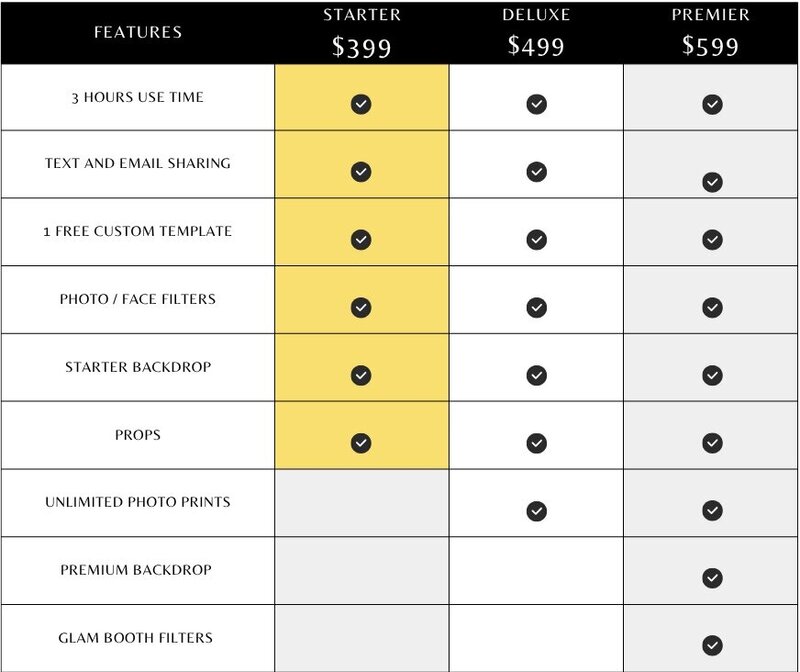This screenshot has width=800, height=672.
Task: Click the yellow Starter cell for Starter Backdrop
Action: pyautogui.click(x=362, y=367)
